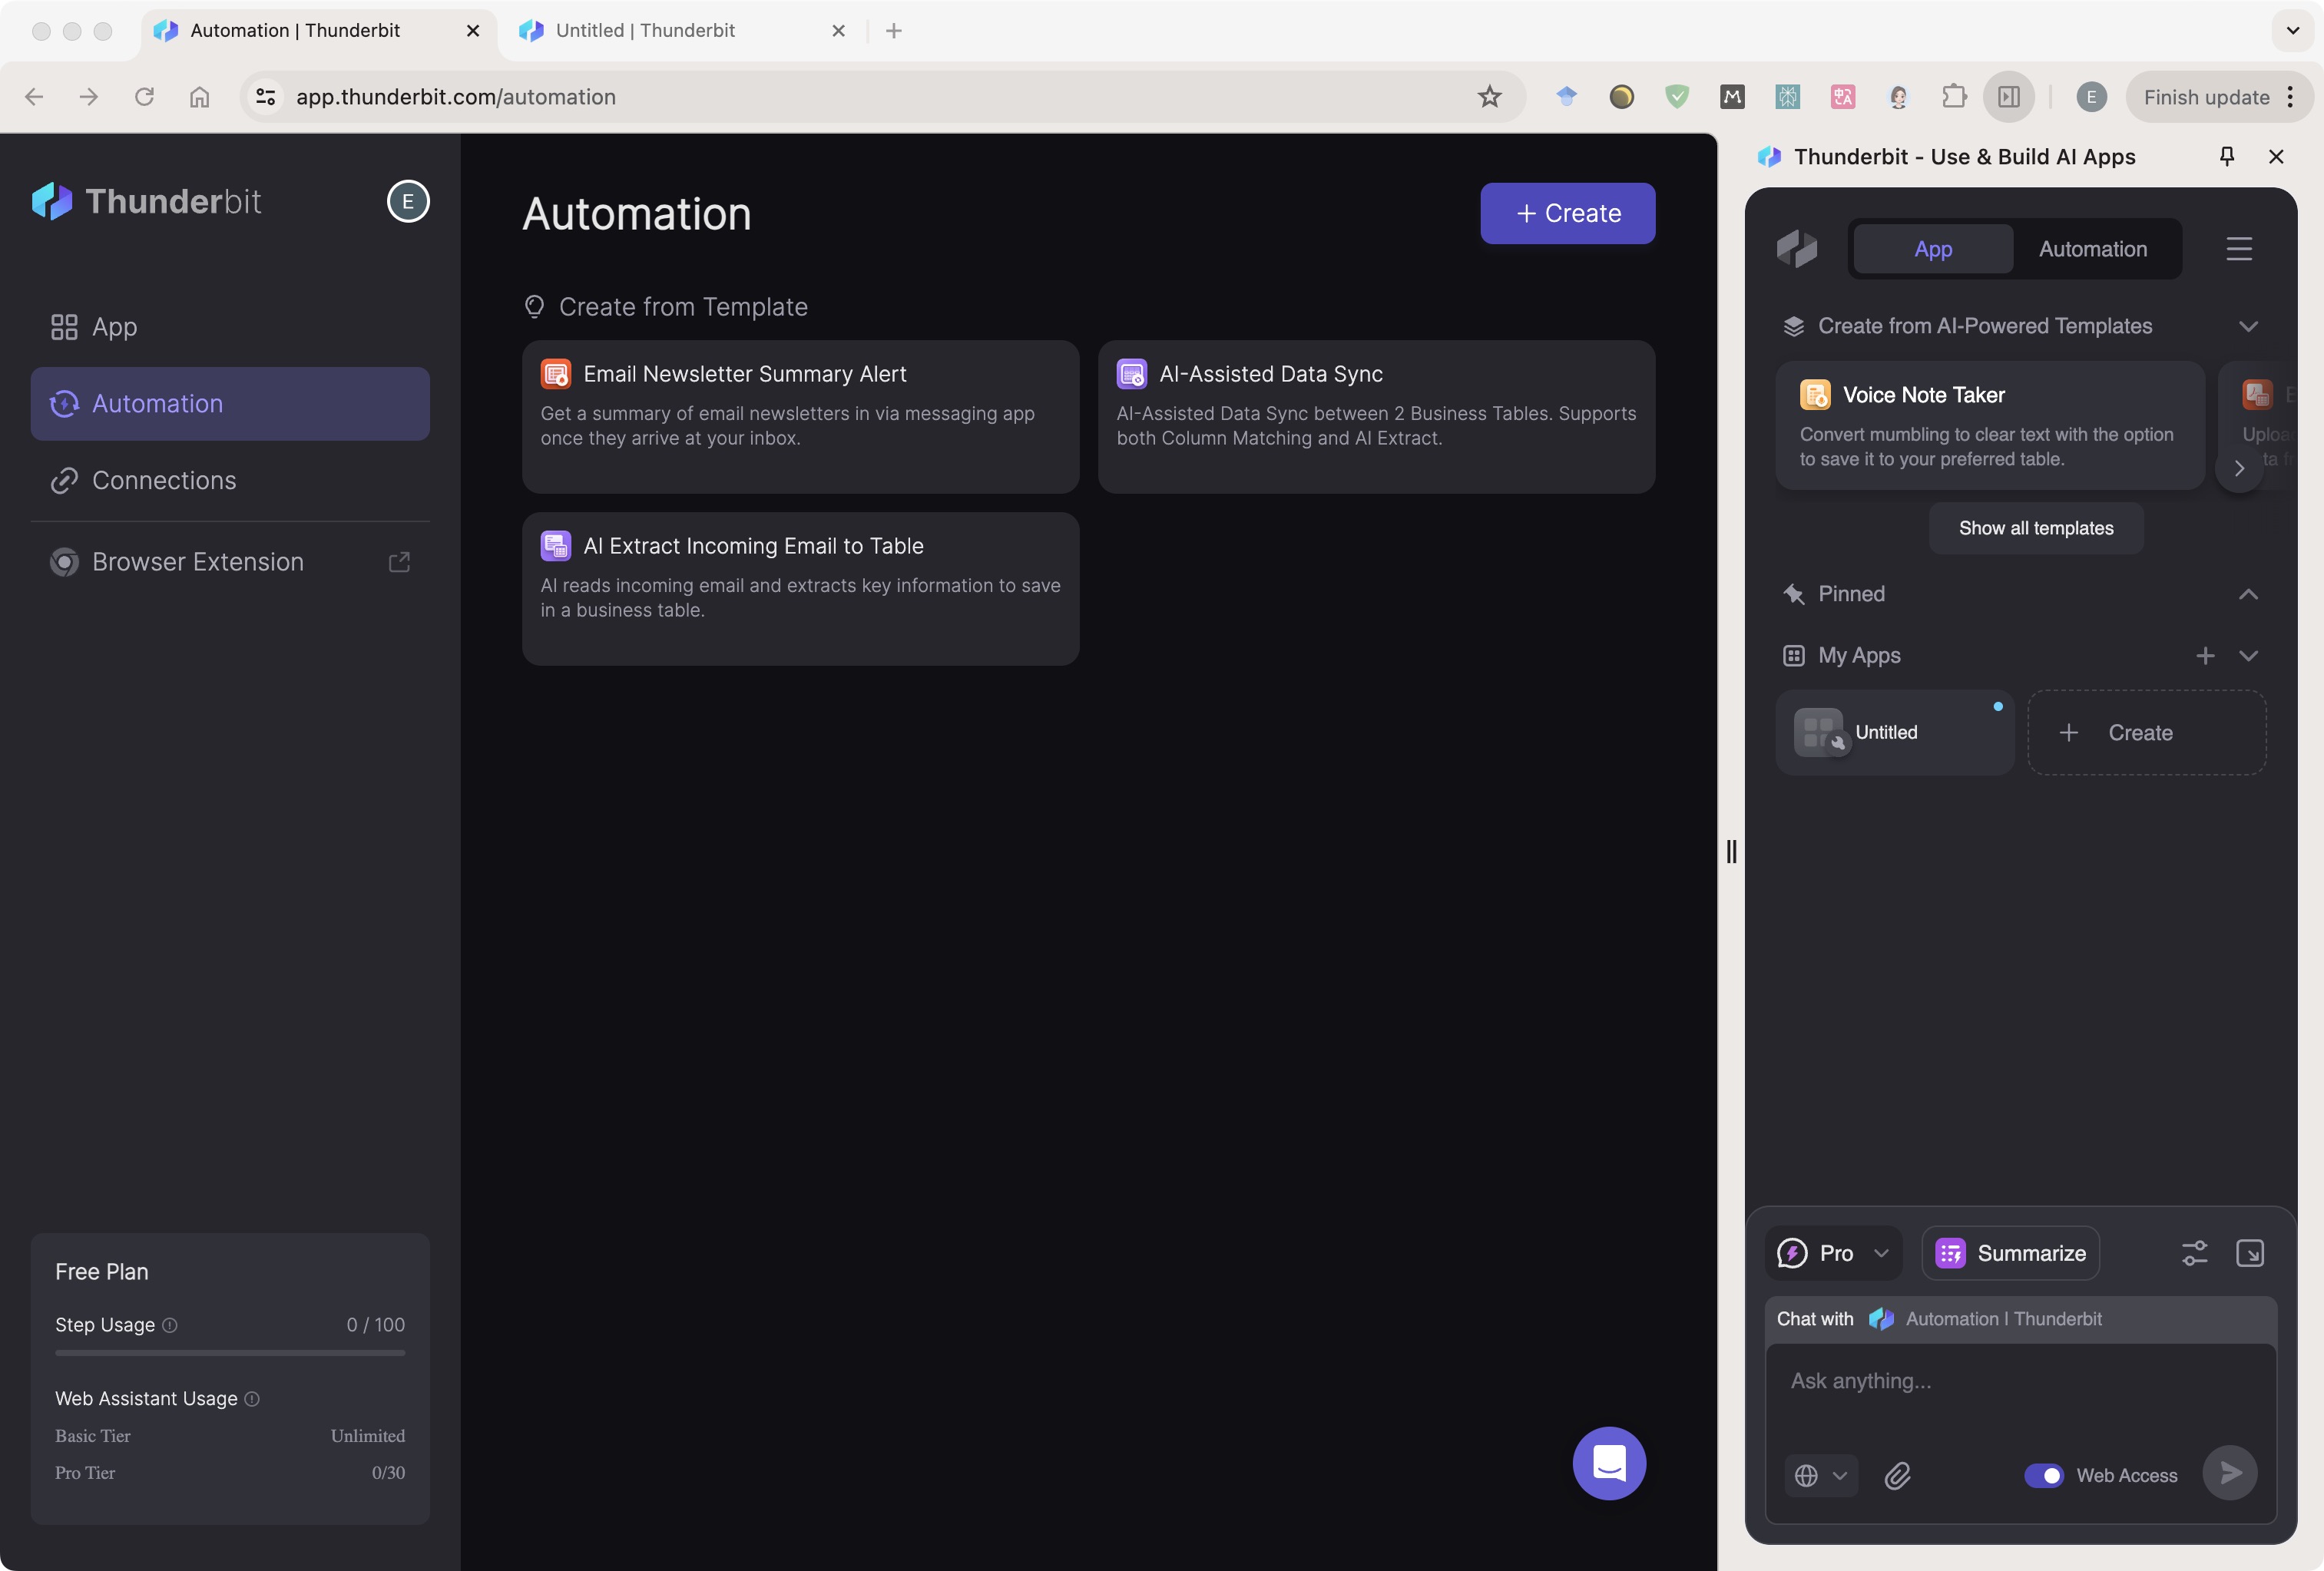
Task: Click the Intercom chat bubble icon
Action: [1608, 1463]
